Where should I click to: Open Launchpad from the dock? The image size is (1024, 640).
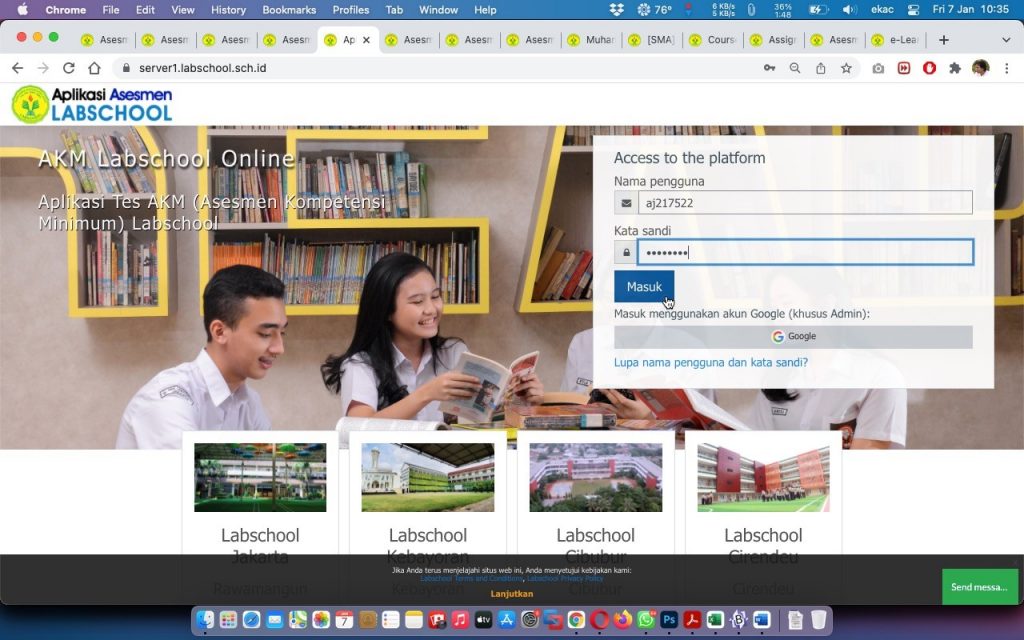[x=228, y=620]
